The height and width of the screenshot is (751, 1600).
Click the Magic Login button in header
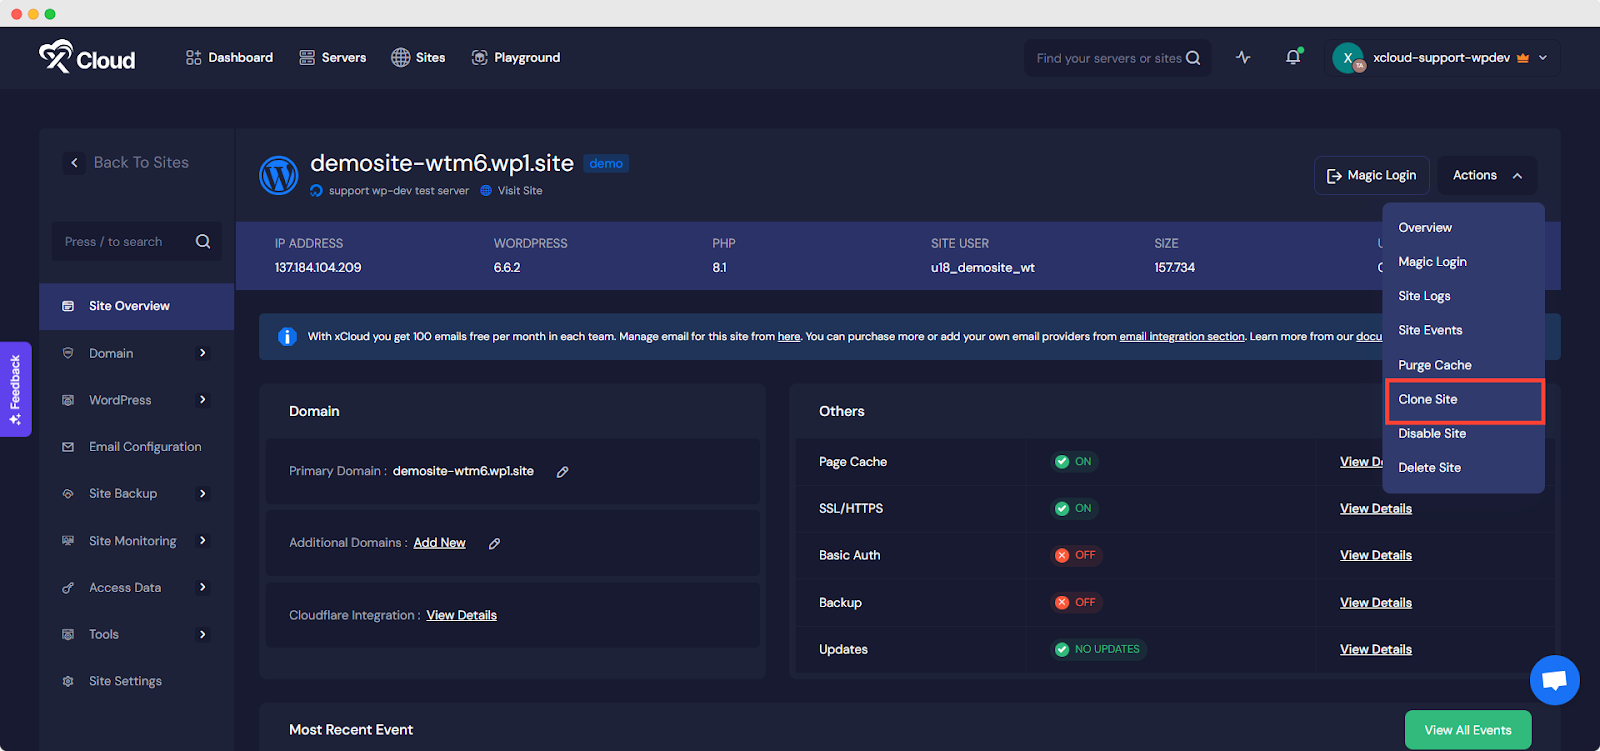pos(1371,175)
